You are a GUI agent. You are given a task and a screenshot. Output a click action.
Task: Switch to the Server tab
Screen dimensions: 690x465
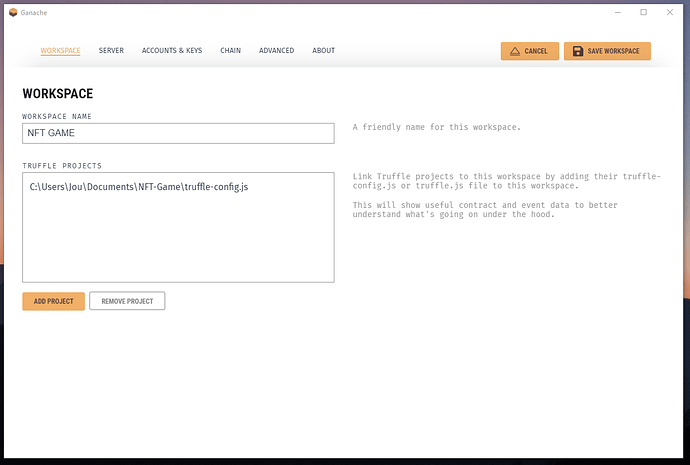click(111, 51)
